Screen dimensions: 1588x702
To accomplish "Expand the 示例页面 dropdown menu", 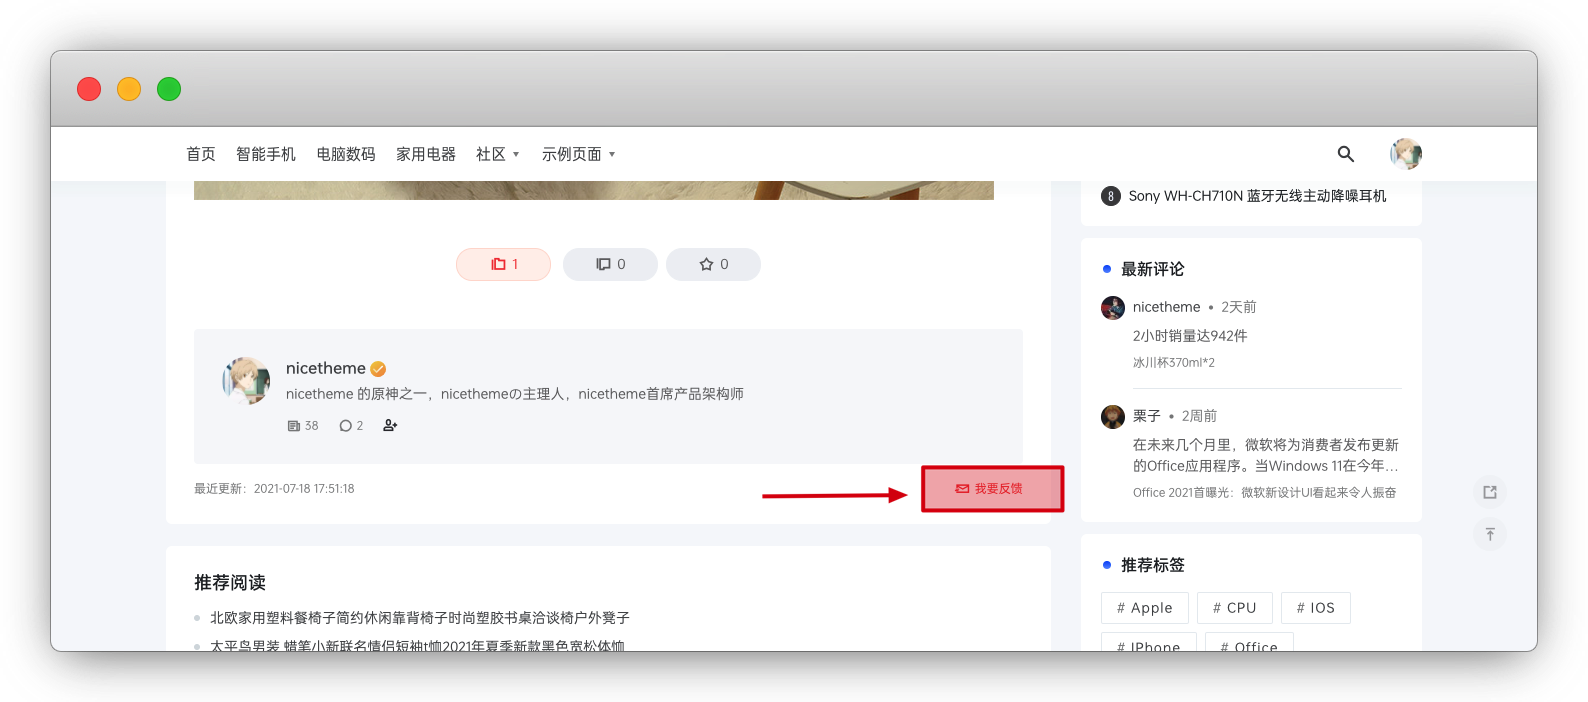I will coord(579,154).
